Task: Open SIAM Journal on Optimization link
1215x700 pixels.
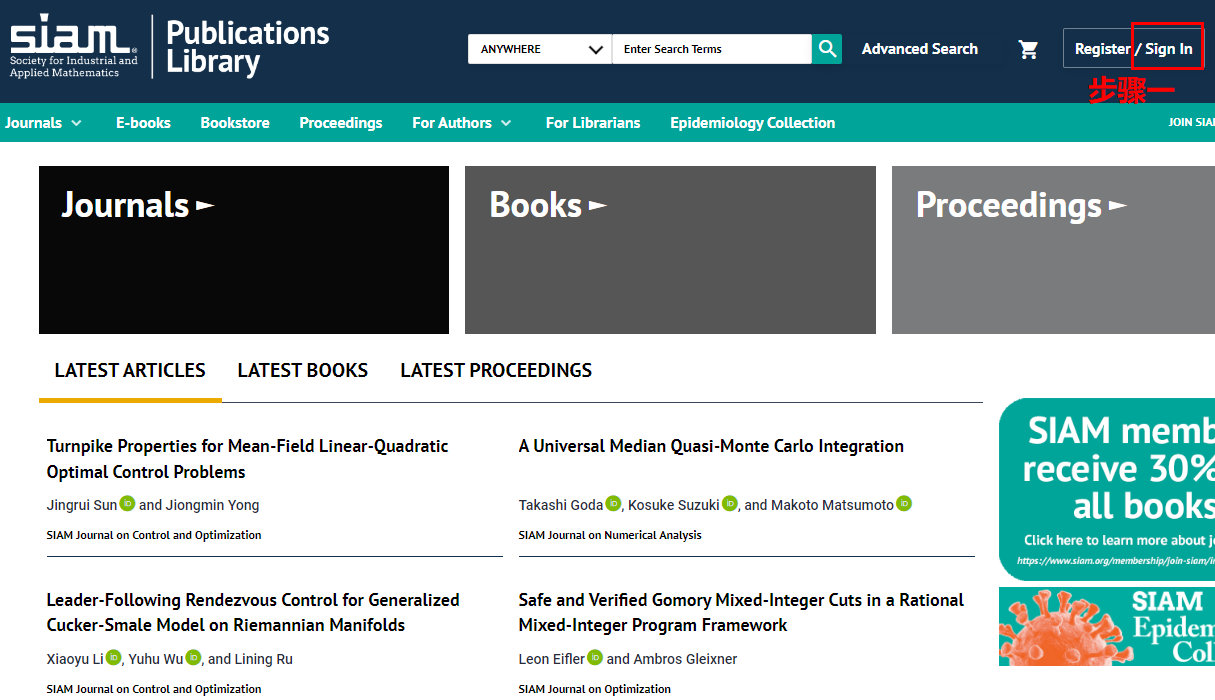Action: 595,689
